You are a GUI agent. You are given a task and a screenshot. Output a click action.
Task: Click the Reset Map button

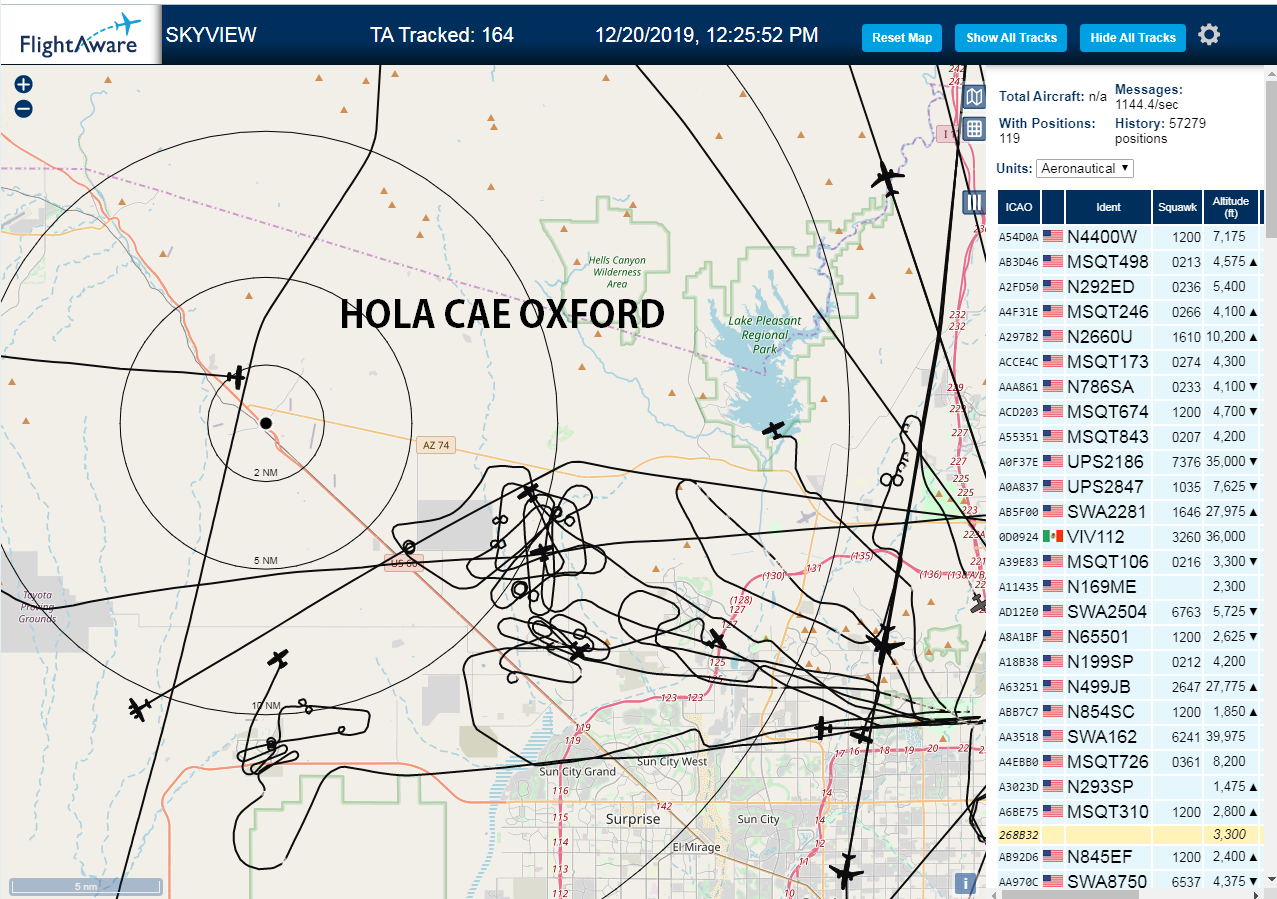(x=902, y=38)
